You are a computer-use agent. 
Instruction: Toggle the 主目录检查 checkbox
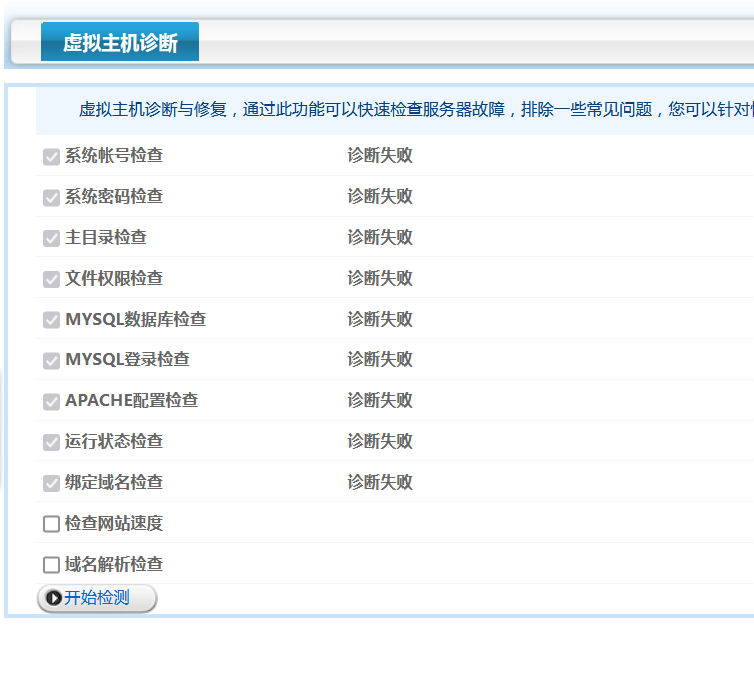[x=52, y=239]
